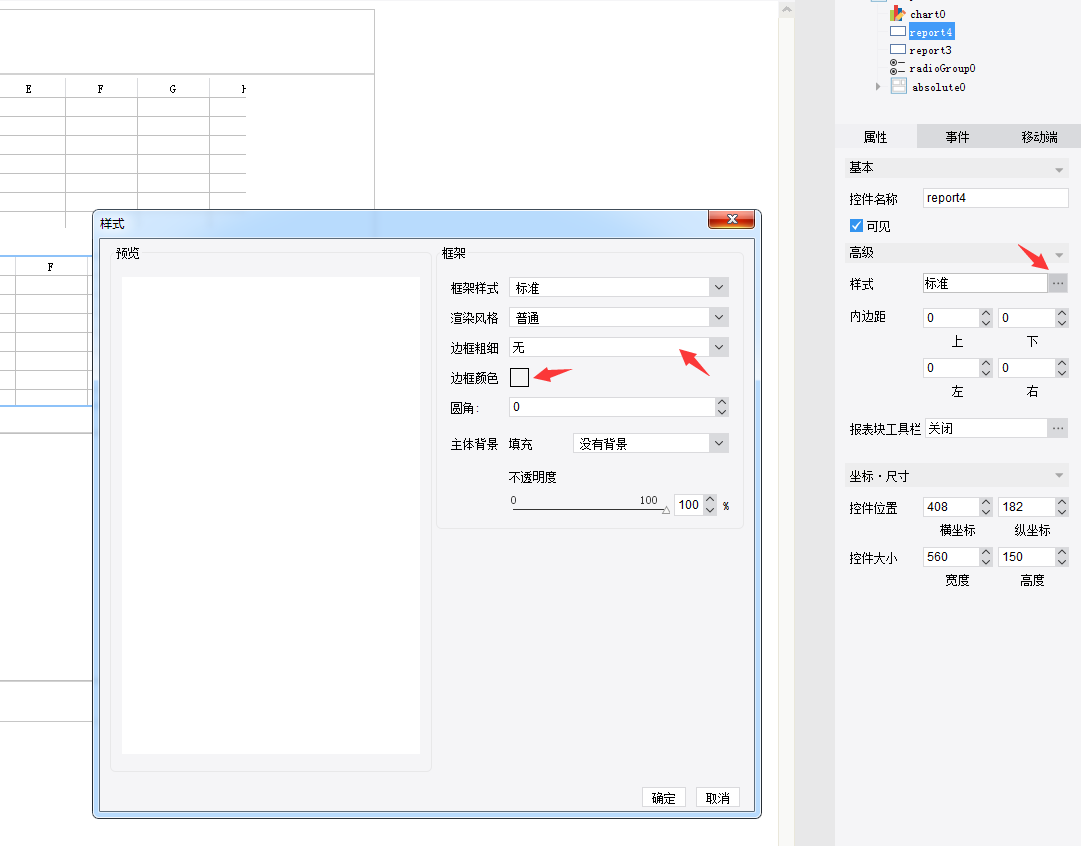Click the 横坐标 field showing 408

tap(951, 507)
